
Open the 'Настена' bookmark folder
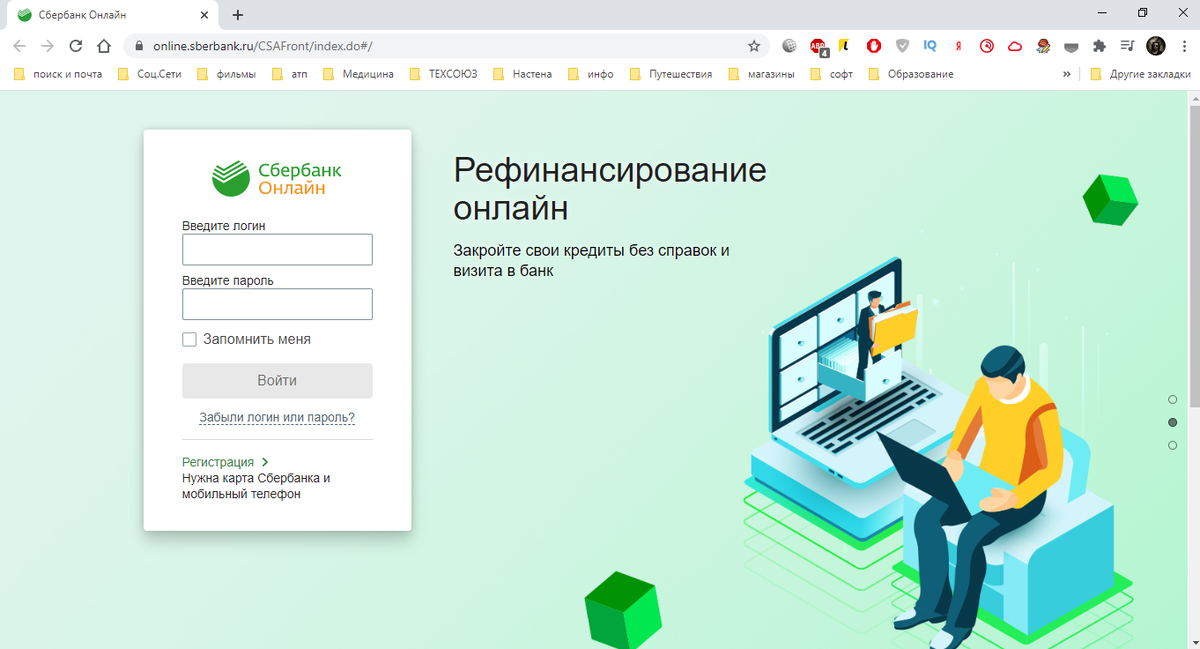pos(522,74)
